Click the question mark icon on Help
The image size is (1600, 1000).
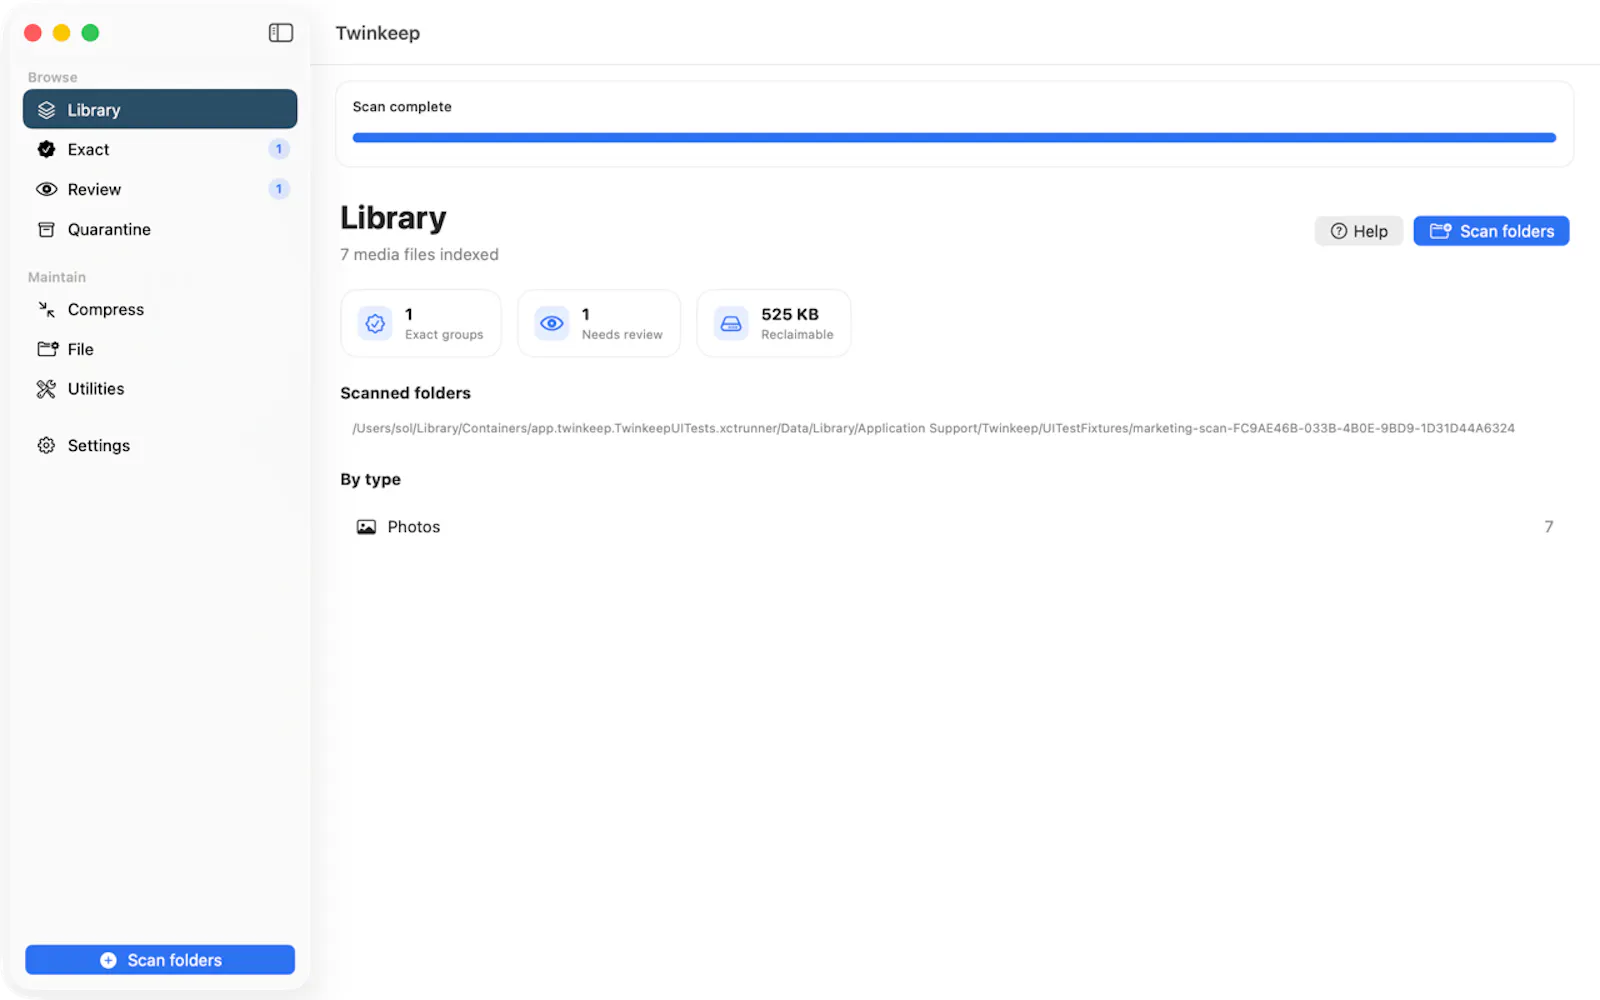tap(1339, 231)
